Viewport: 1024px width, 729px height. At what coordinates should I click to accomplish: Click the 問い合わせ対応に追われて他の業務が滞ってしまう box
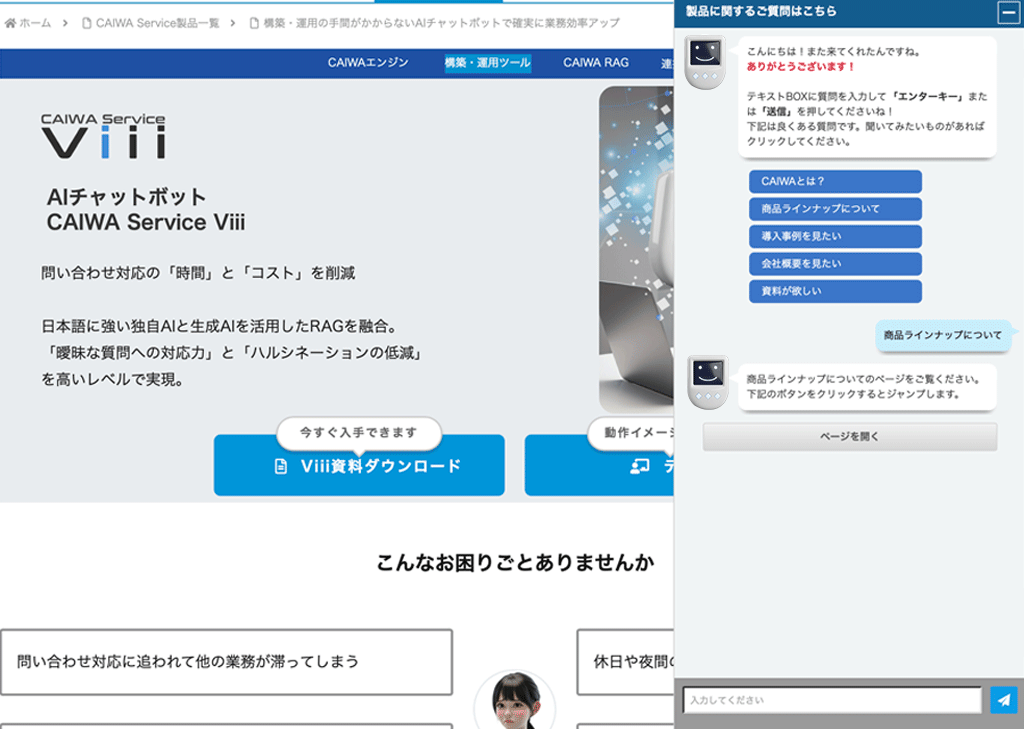coord(226,662)
